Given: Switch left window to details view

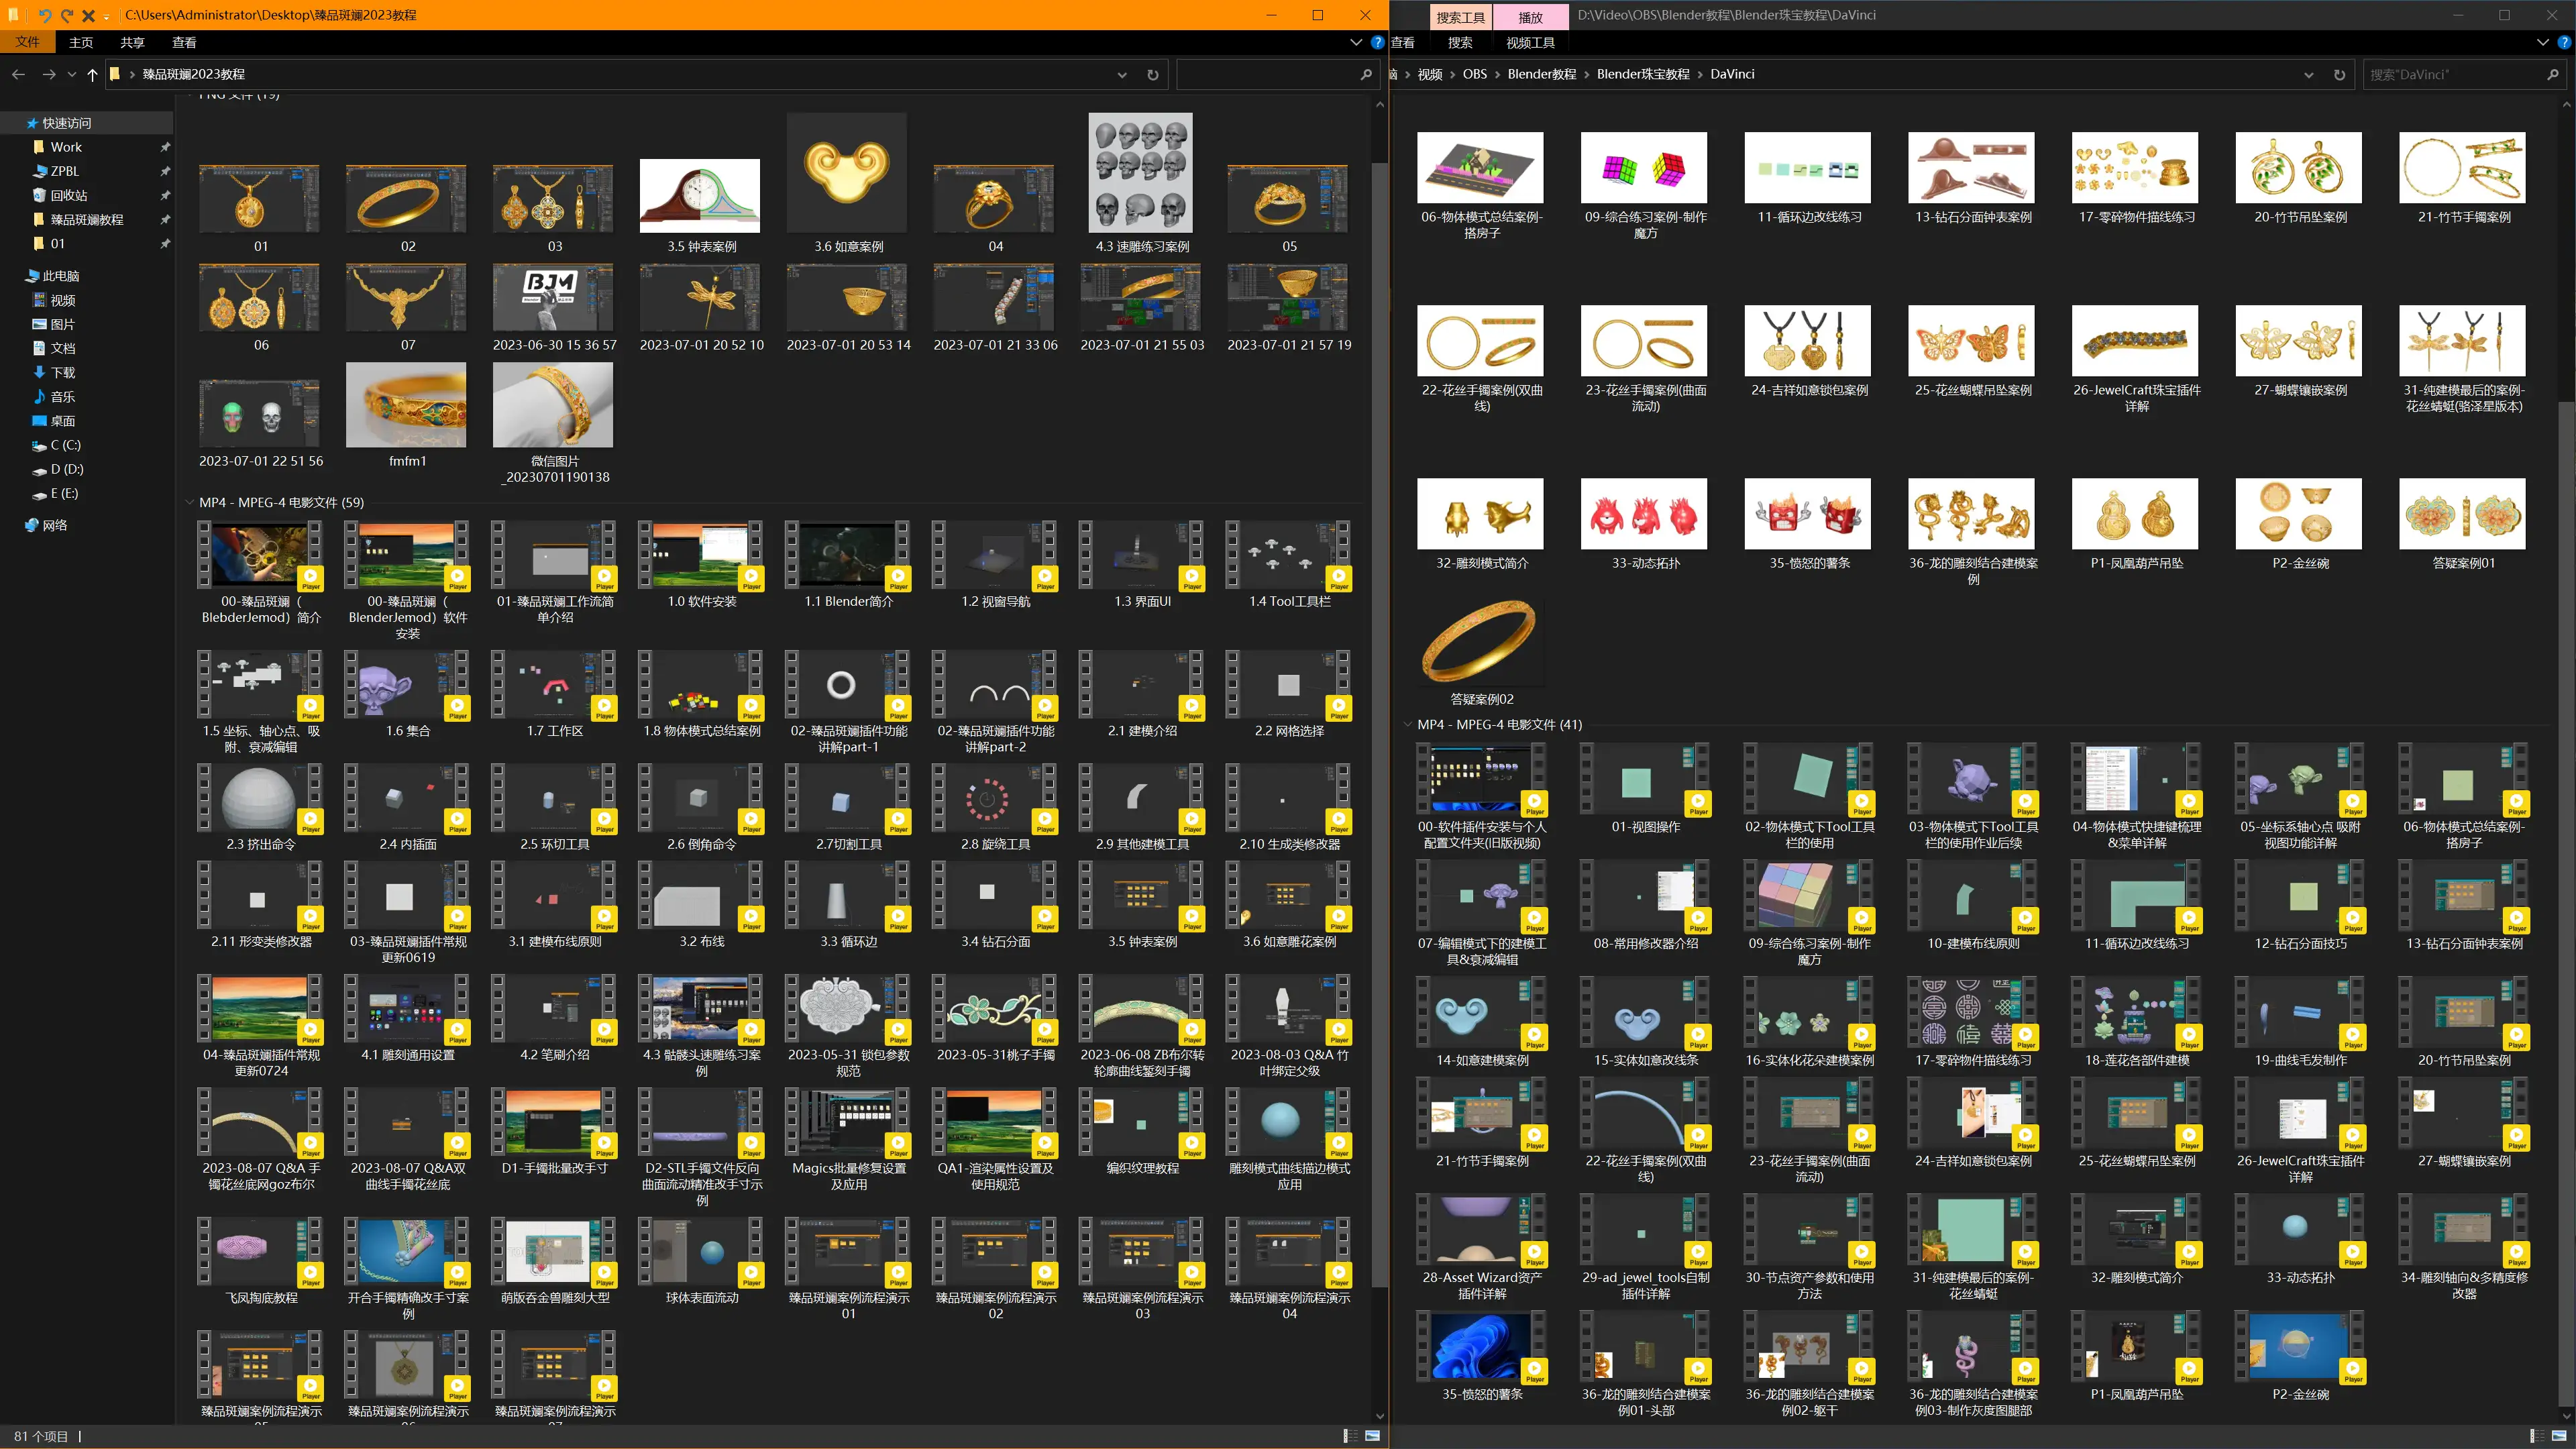Looking at the screenshot, I should click(x=1350, y=1436).
